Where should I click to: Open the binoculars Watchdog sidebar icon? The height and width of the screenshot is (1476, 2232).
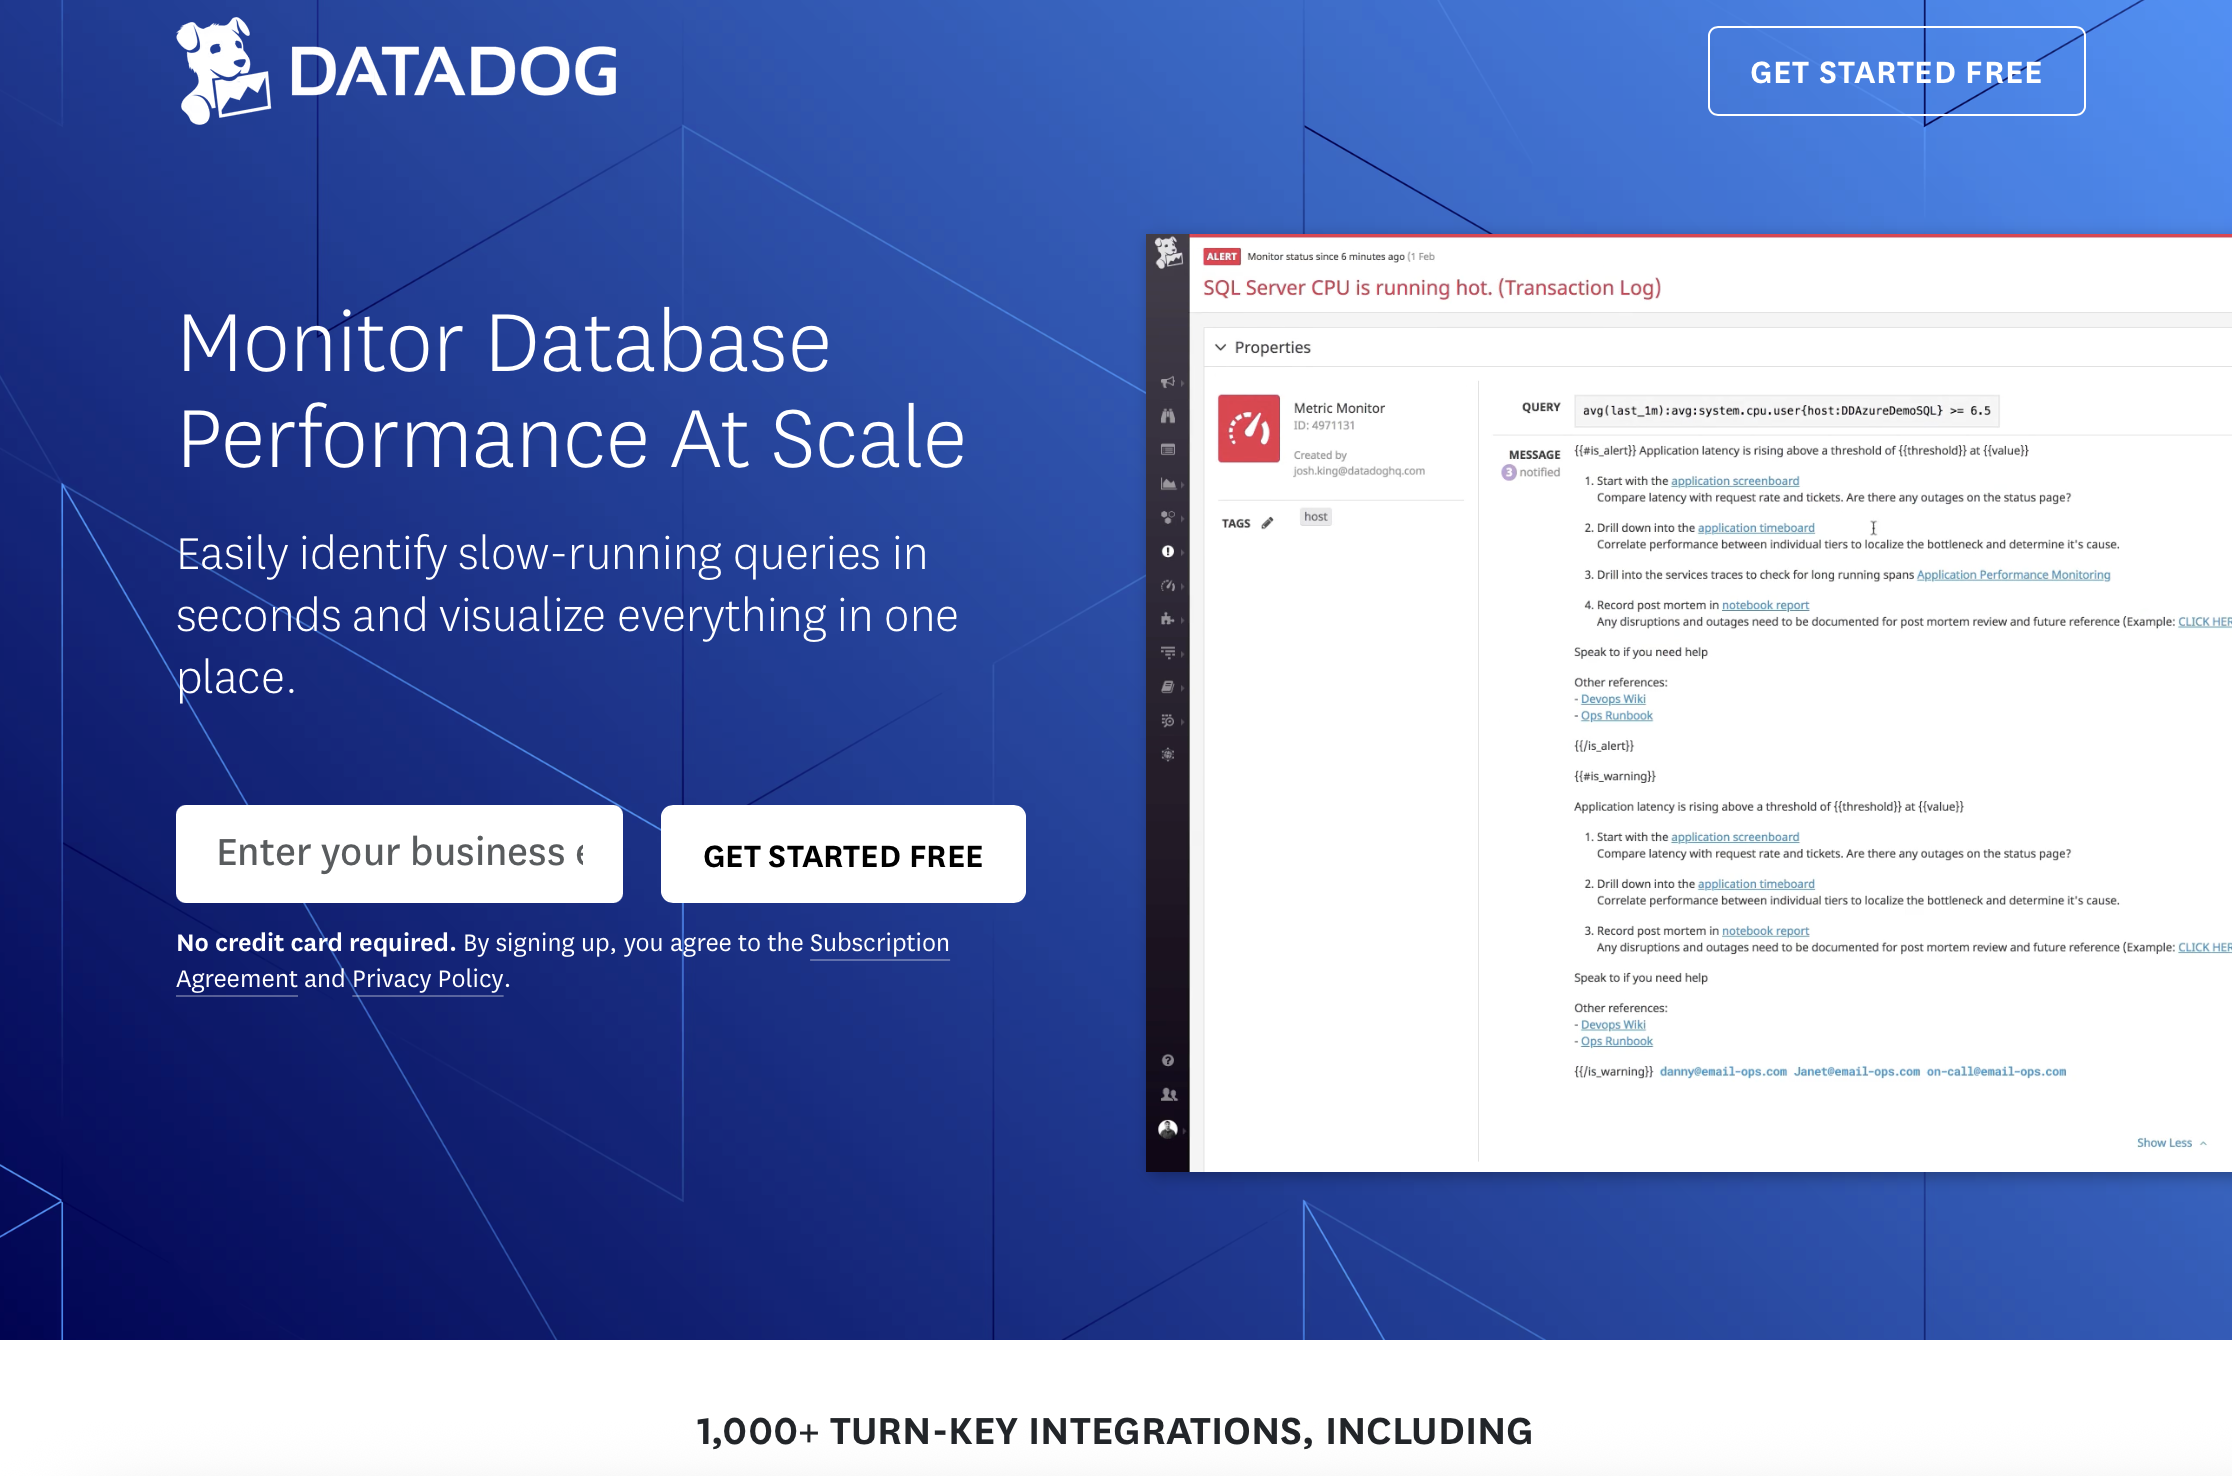tap(1167, 416)
